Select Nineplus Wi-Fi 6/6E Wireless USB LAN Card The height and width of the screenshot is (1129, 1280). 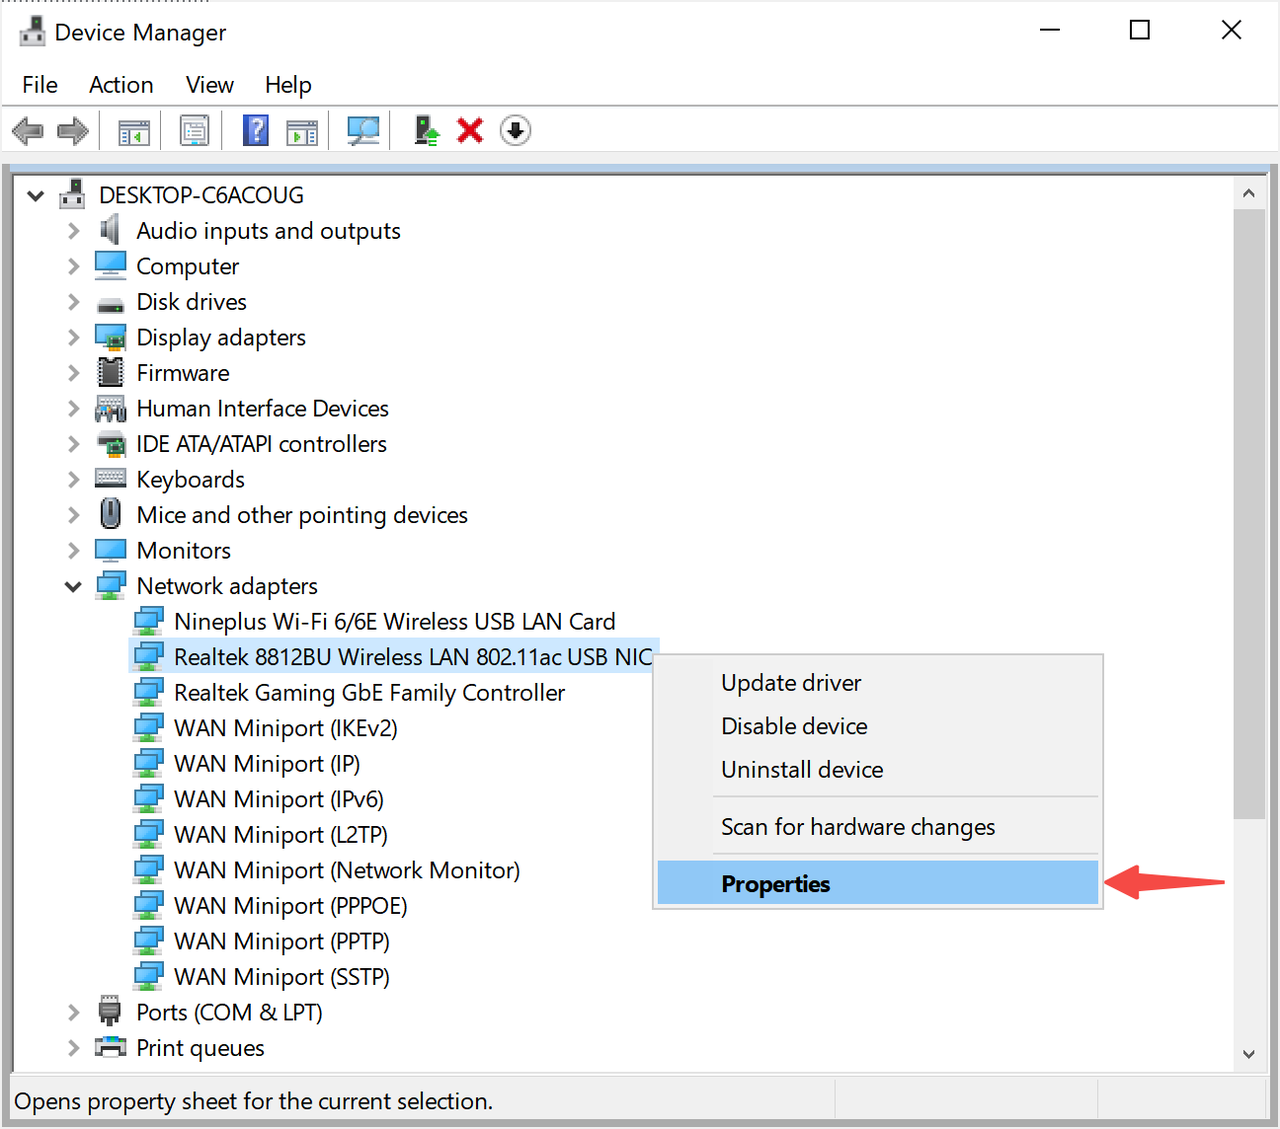[394, 622]
